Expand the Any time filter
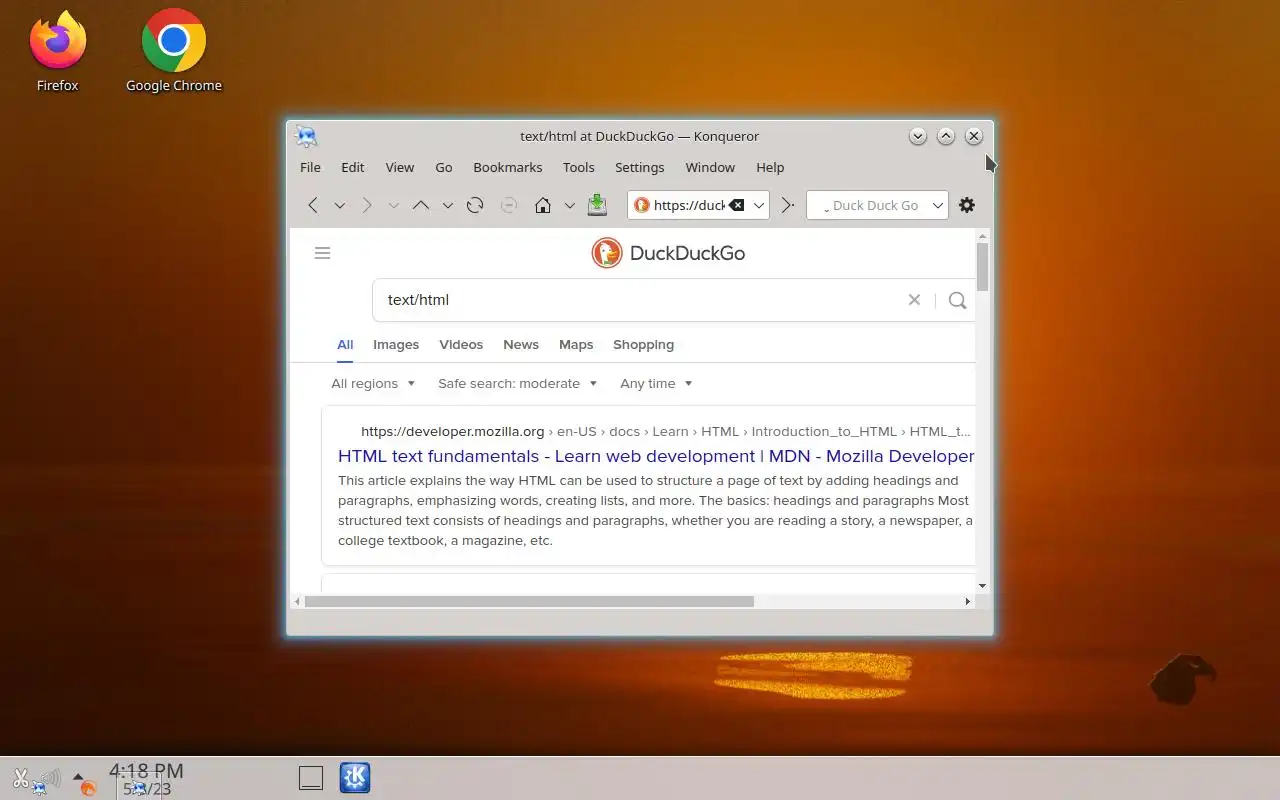The height and width of the screenshot is (800, 1280). (656, 384)
